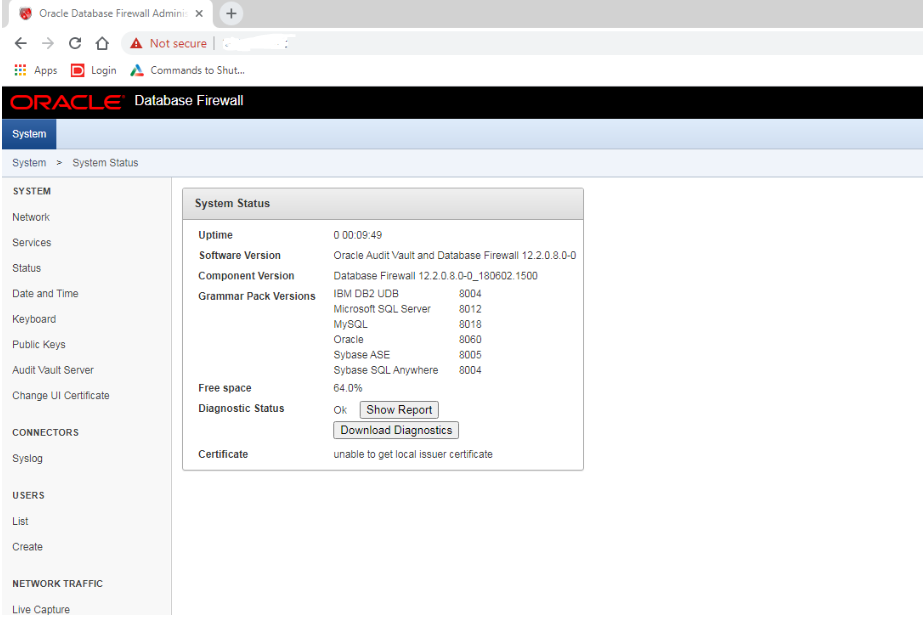The width and height of the screenshot is (923, 619).
Task: Open the Commands to Shut bookmark
Action: click(188, 70)
